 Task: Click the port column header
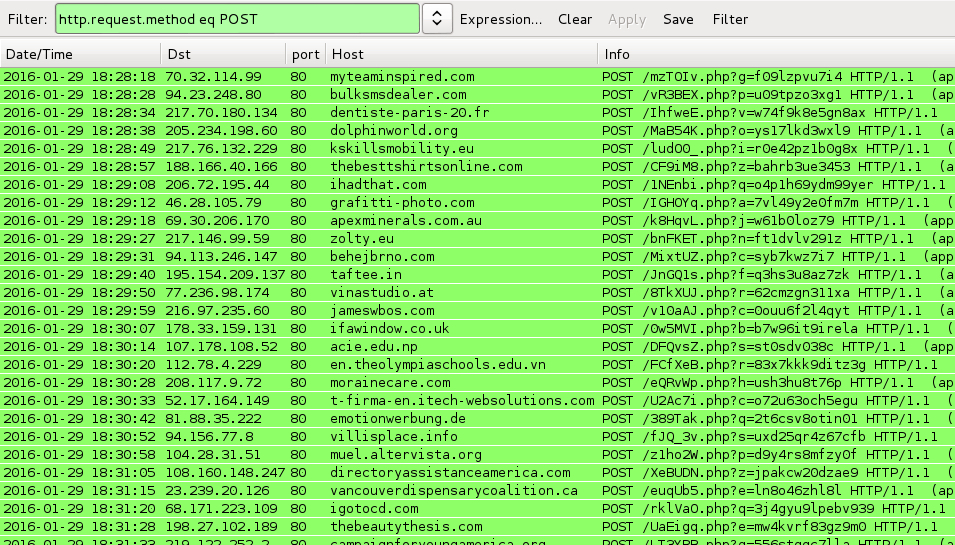(305, 54)
